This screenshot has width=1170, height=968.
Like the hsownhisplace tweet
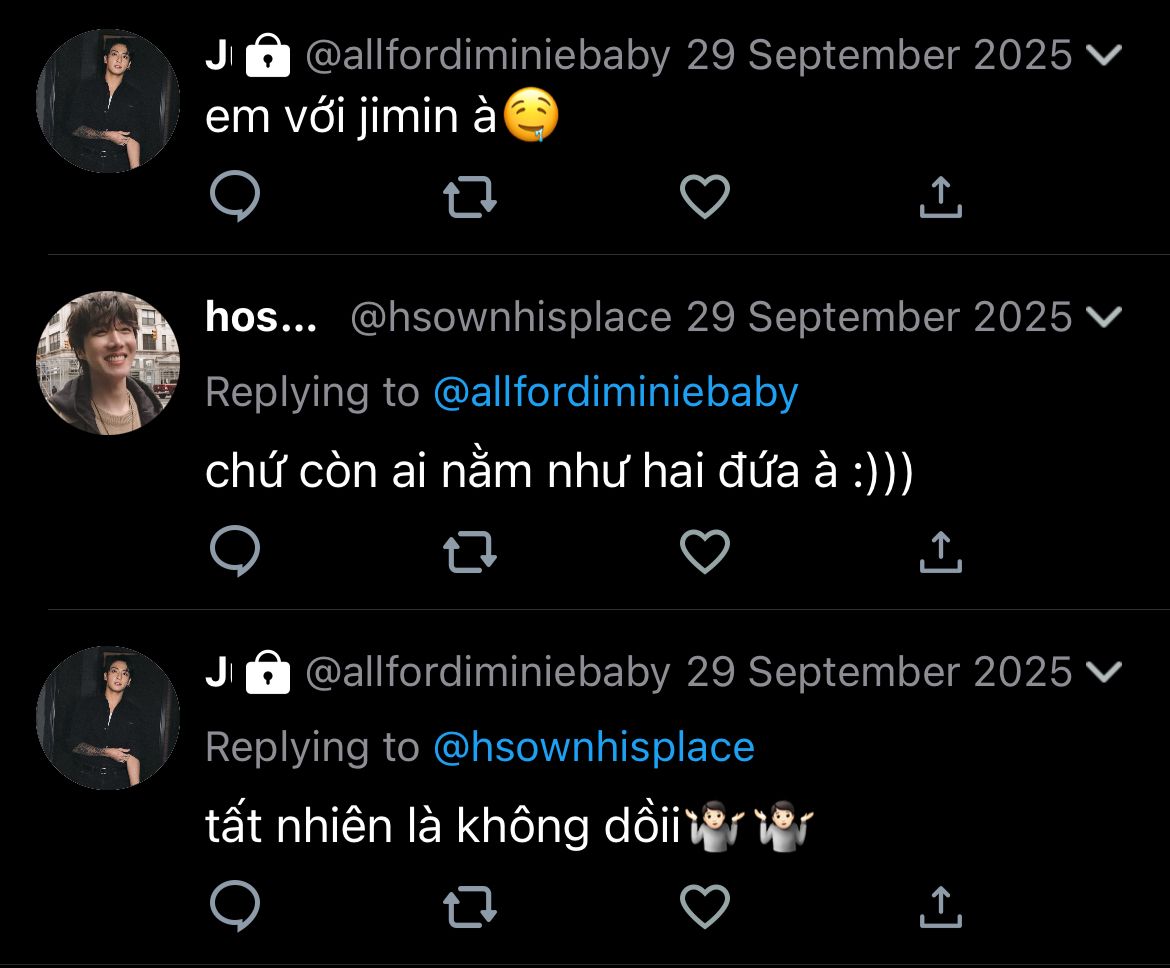click(705, 551)
